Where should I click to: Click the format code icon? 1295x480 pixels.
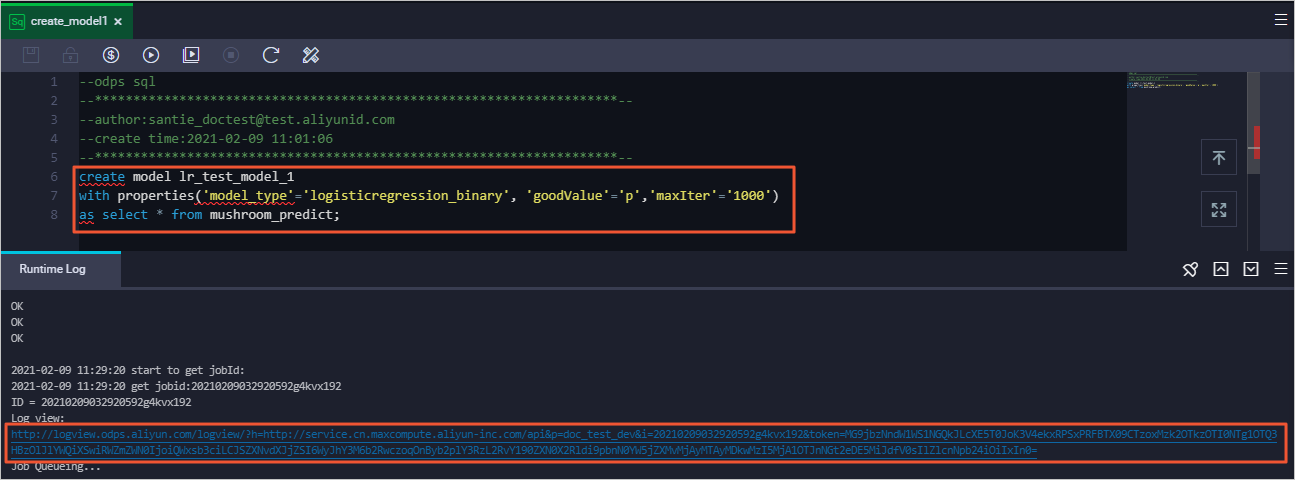pyautogui.click(x=310, y=55)
